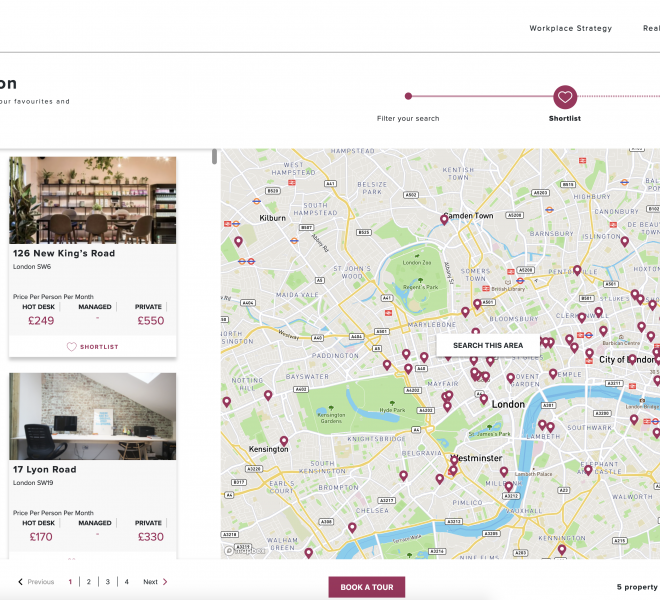Click the map pin near Temple

tap(553, 374)
